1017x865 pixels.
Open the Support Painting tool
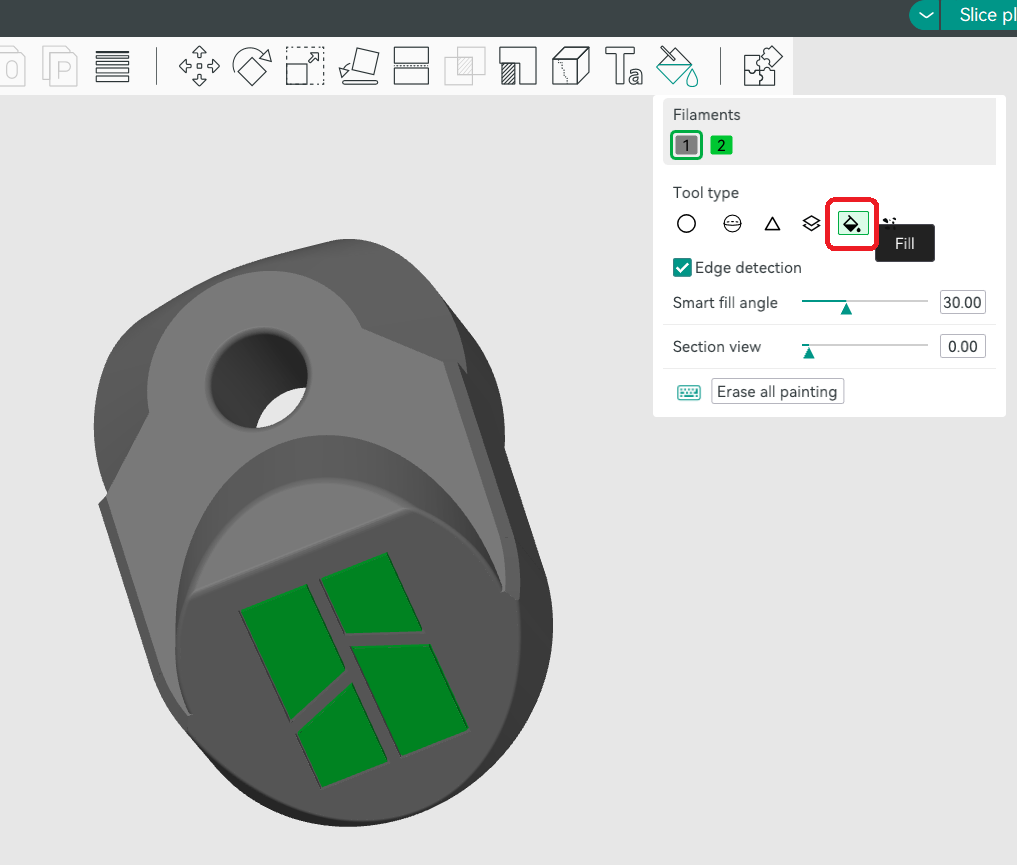(x=518, y=66)
